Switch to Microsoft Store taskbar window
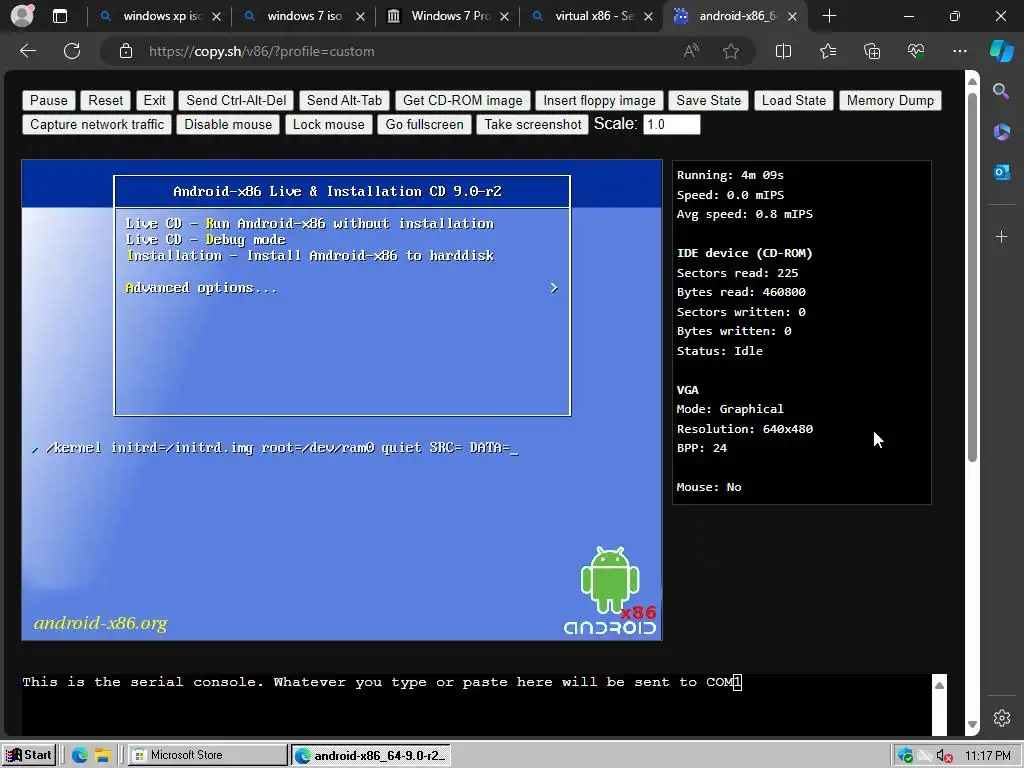 point(207,755)
